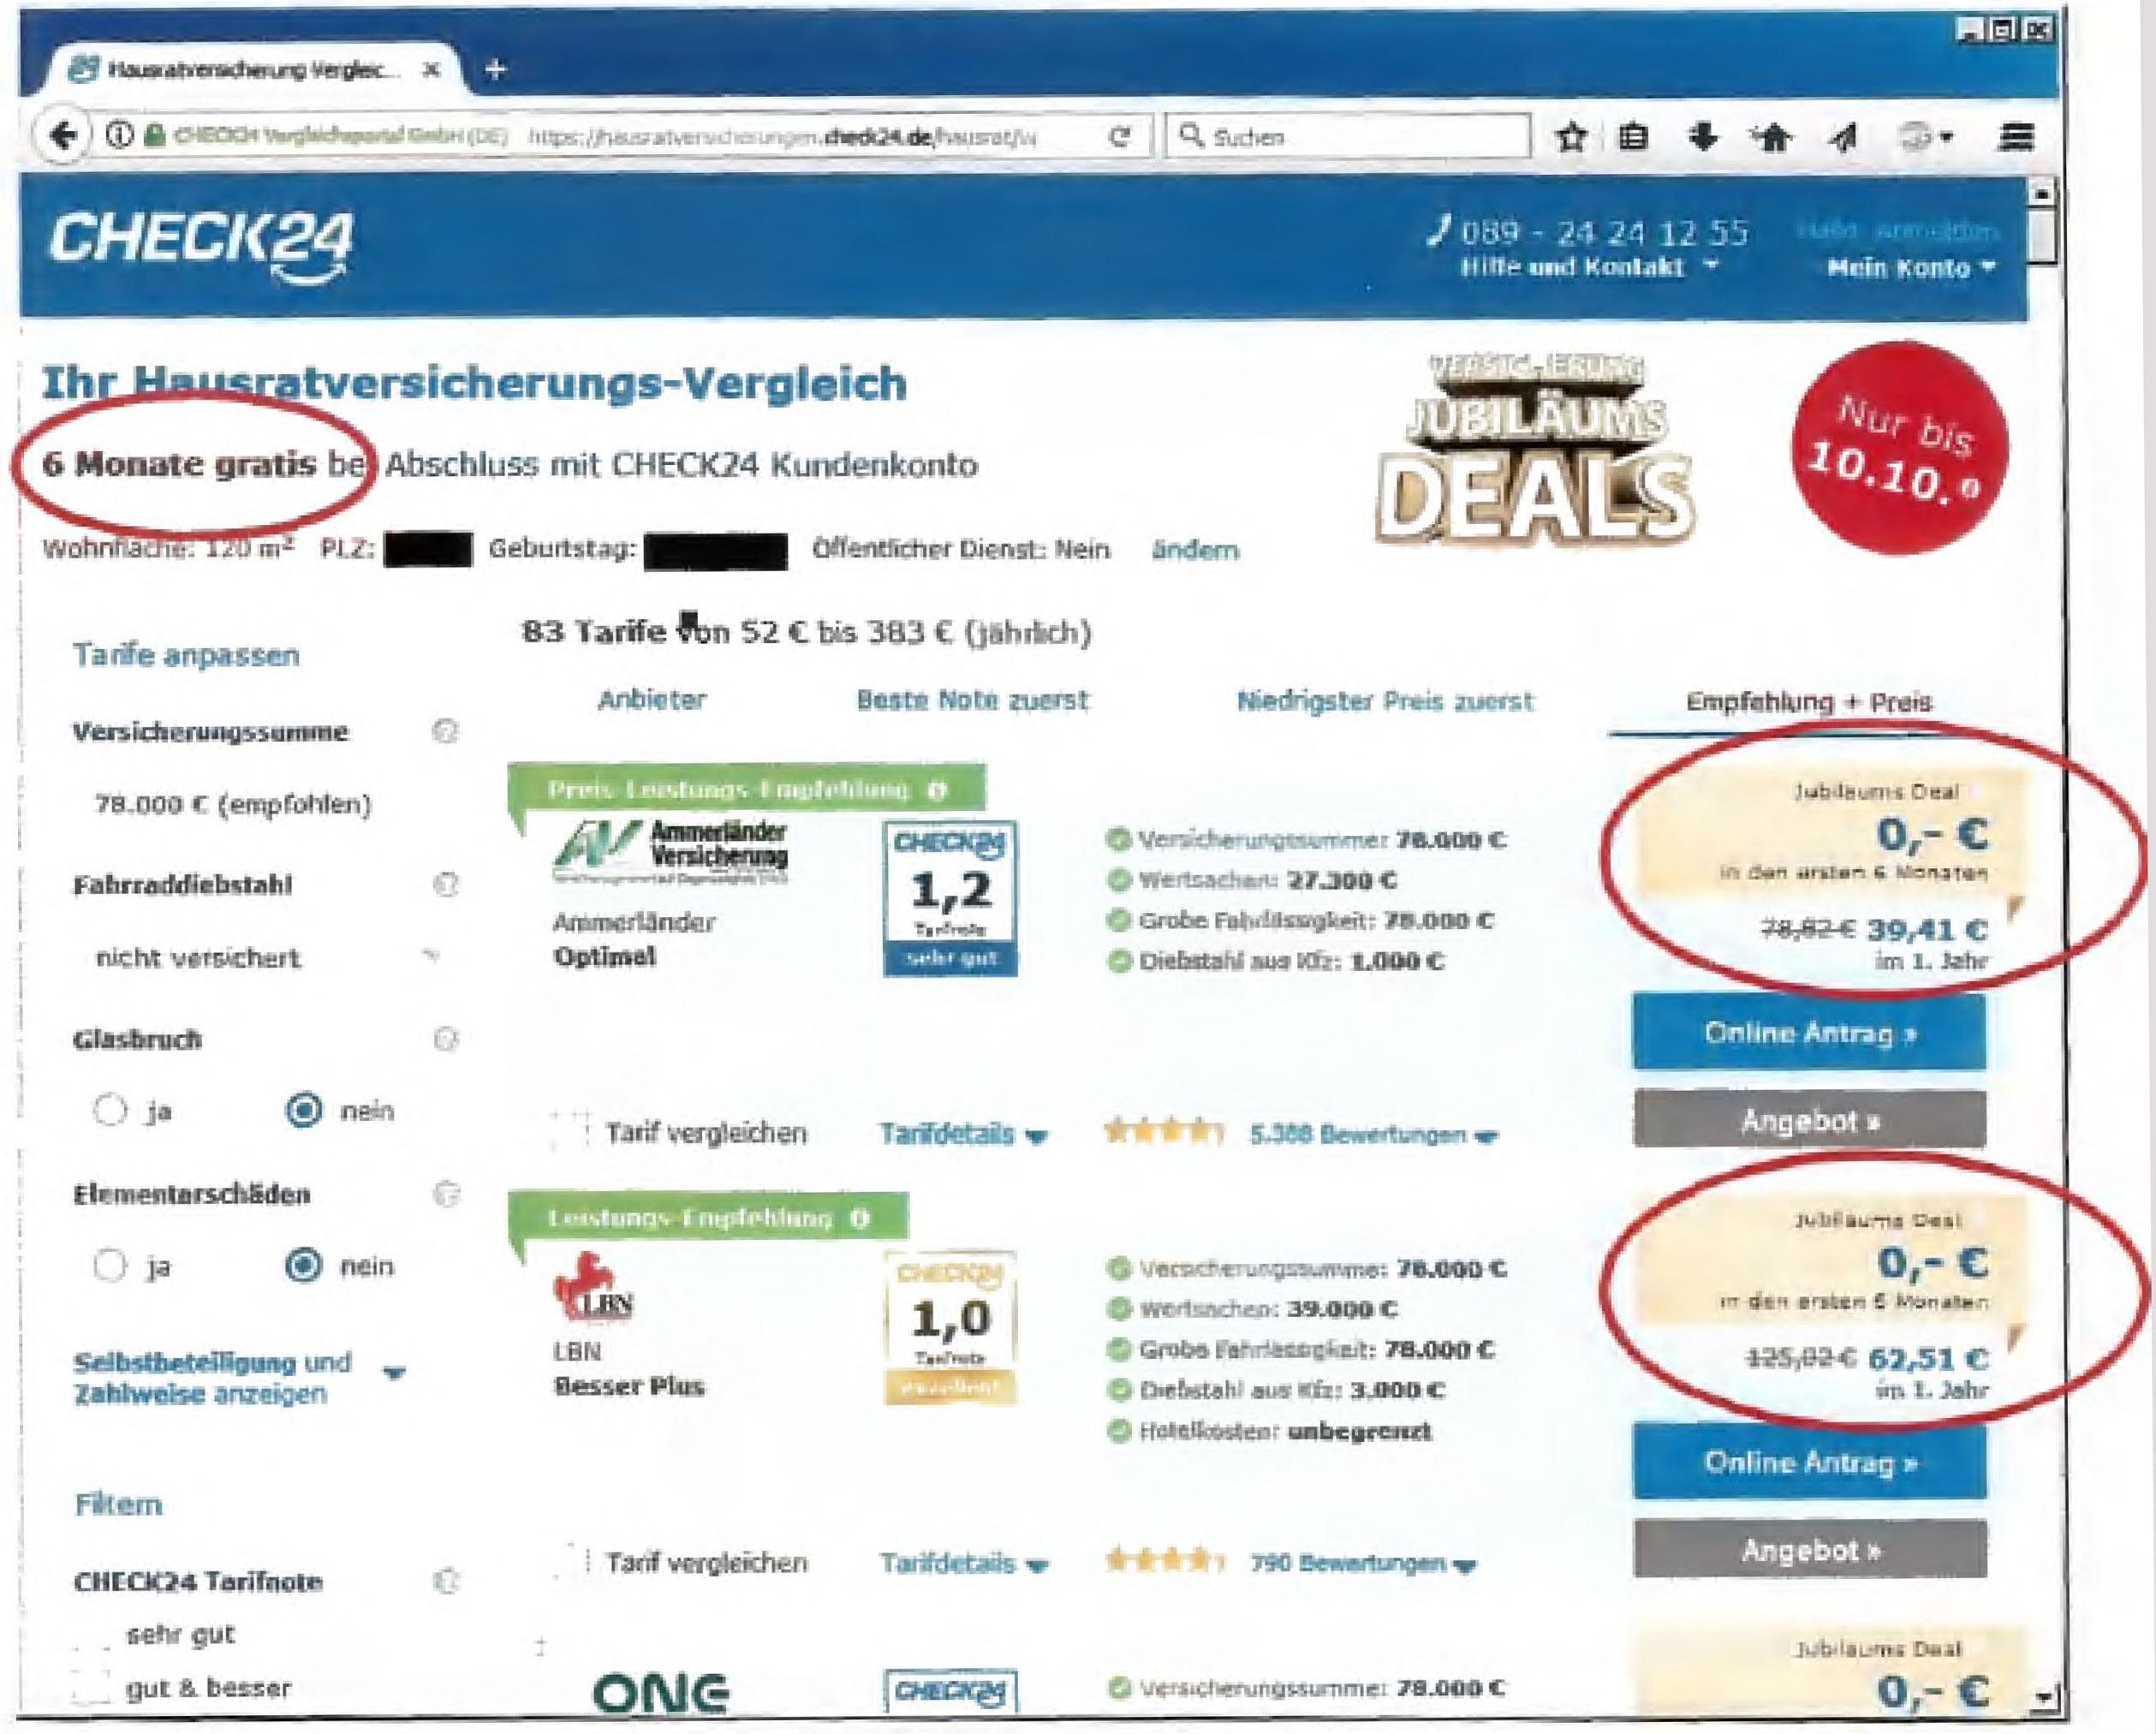Close the Hausratversicherung Vergleich tab

[431, 70]
